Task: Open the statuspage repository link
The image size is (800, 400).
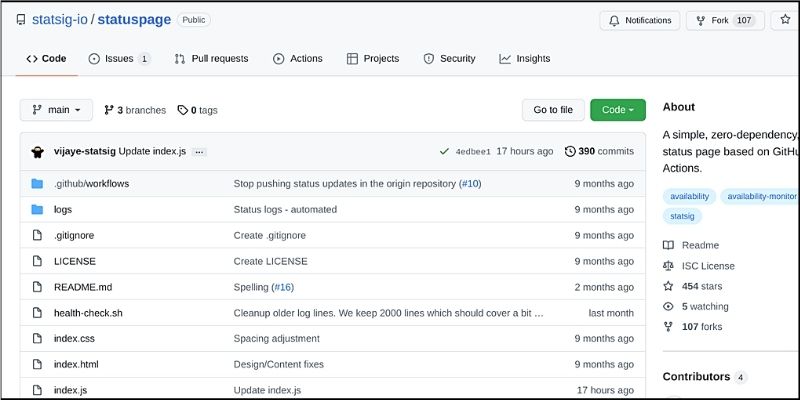Action: pyautogui.click(x=134, y=20)
